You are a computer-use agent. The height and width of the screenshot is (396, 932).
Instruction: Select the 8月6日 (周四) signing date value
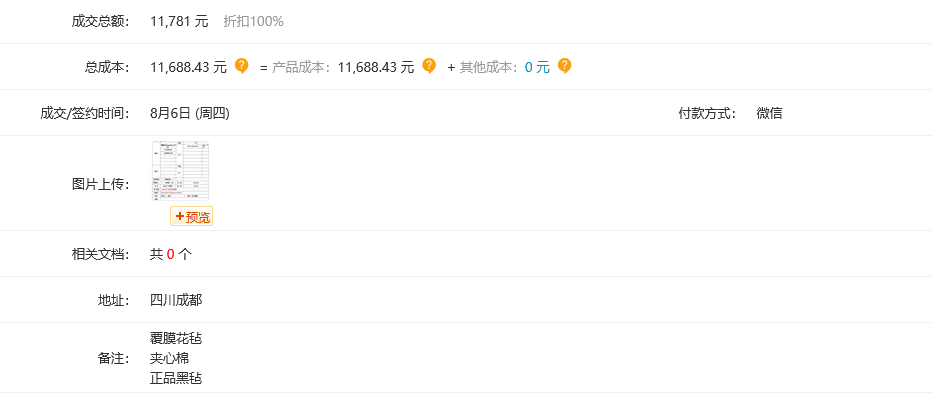[190, 114]
